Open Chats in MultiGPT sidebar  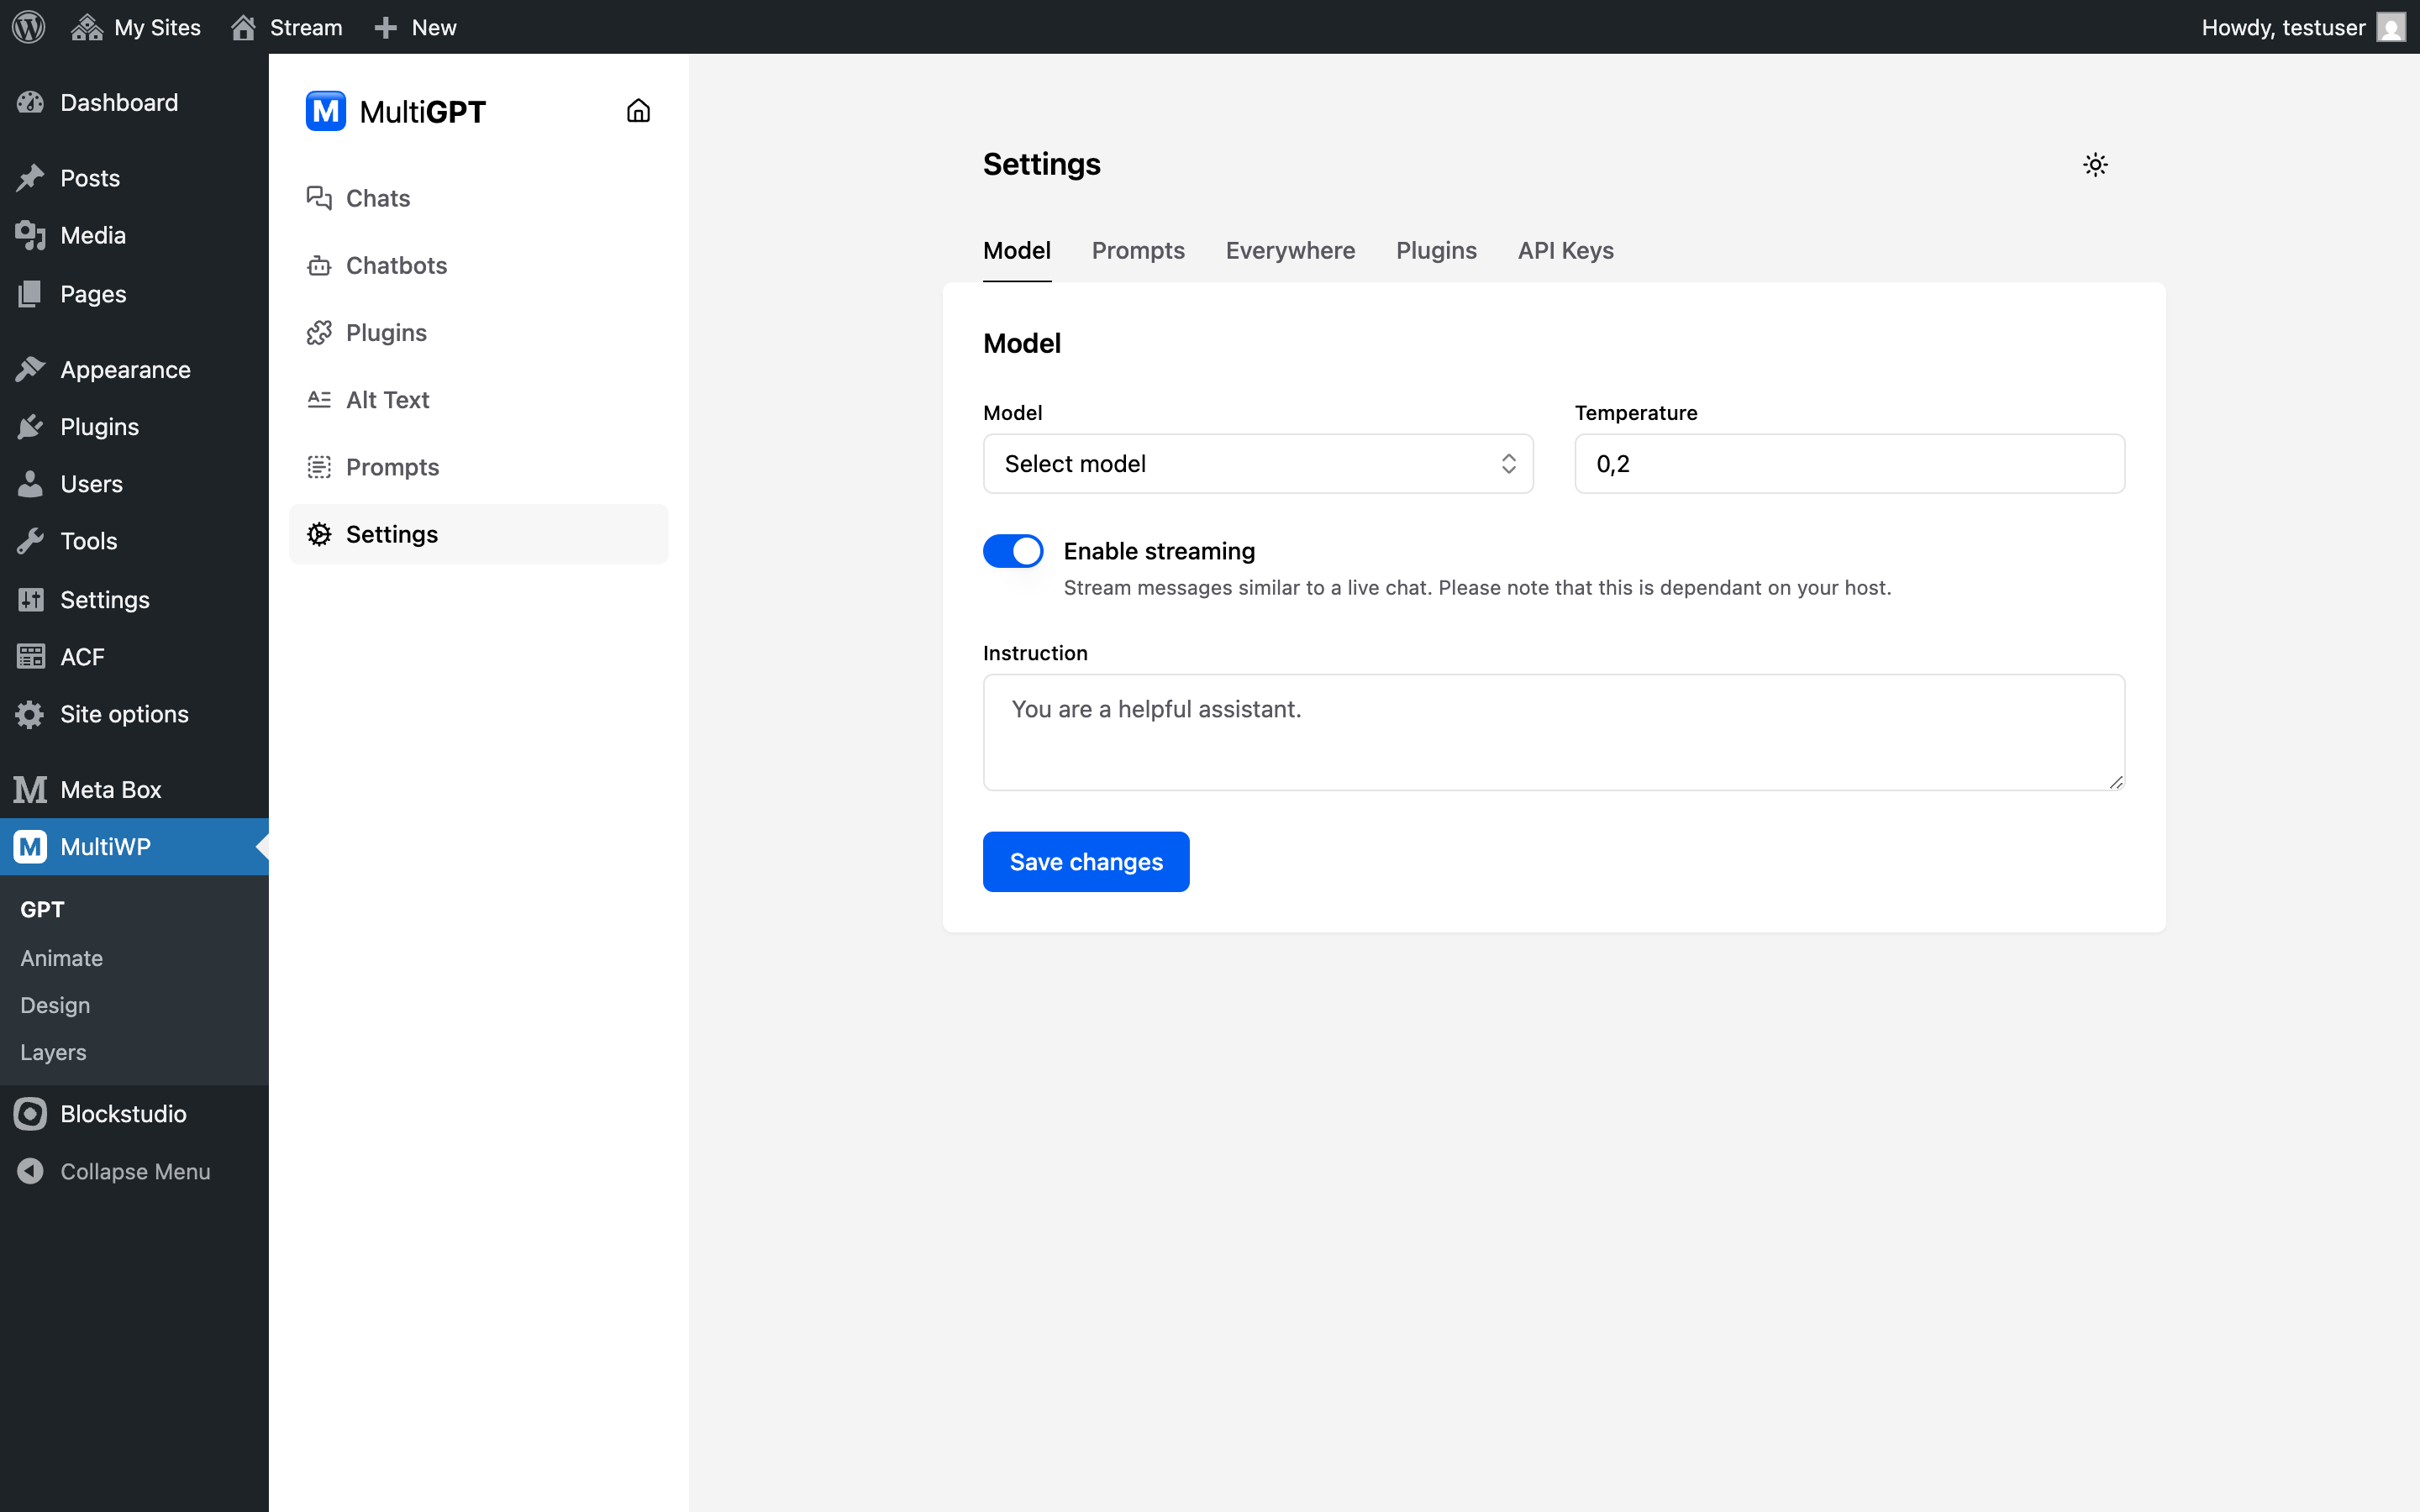(x=478, y=198)
